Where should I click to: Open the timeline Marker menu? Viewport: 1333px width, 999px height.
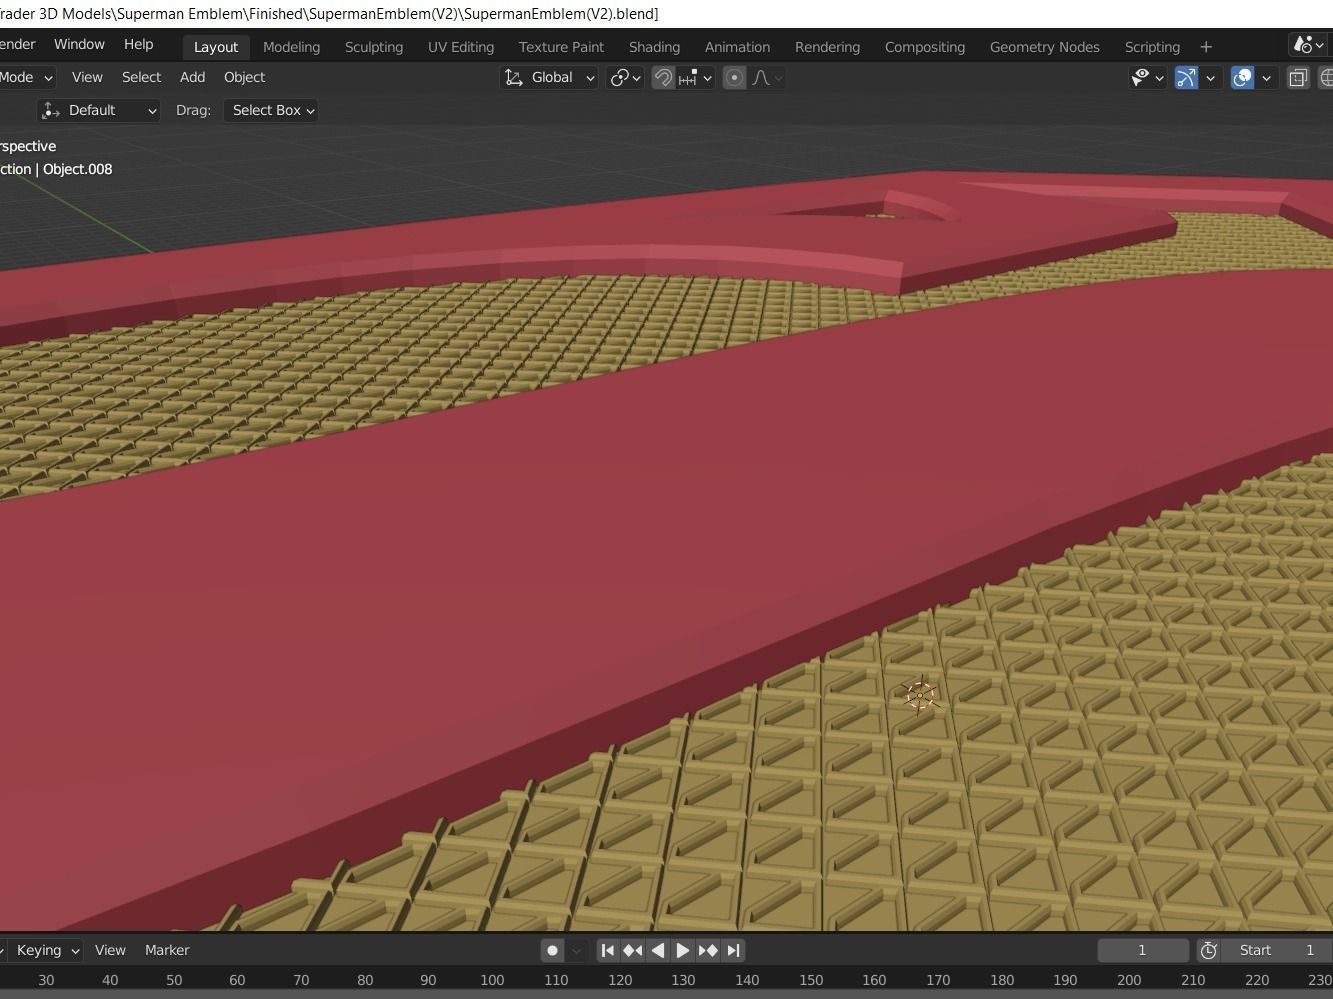pyautogui.click(x=167, y=950)
